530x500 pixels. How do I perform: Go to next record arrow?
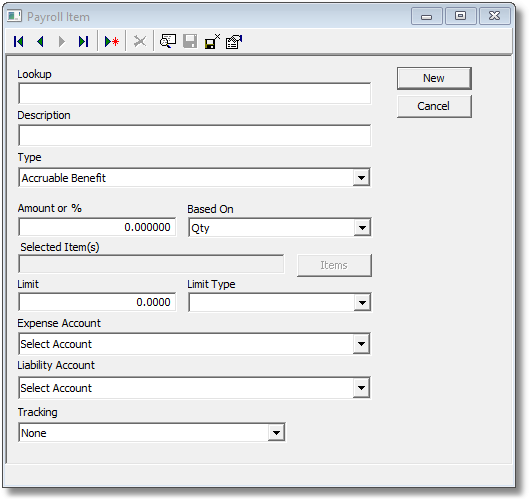[x=62, y=42]
